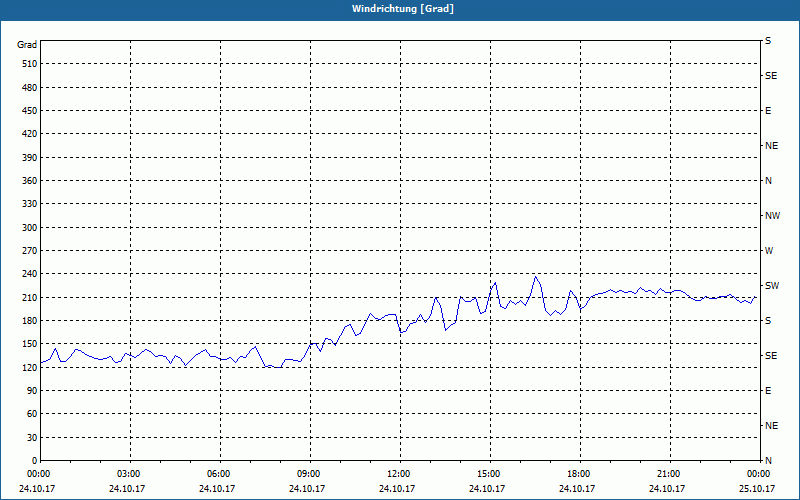Click the NW compass label
The height and width of the screenshot is (500, 800).
(772, 216)
